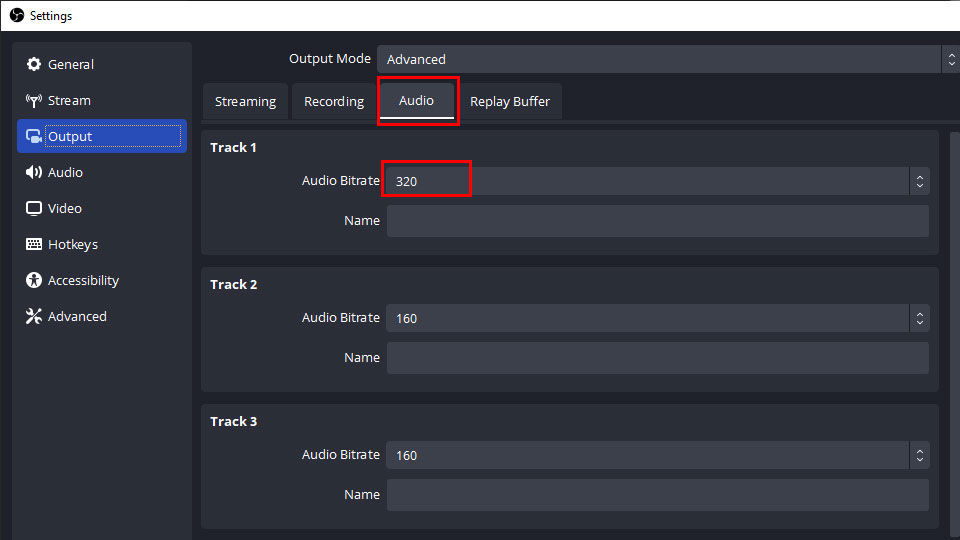Click the Audio speaker icon in sidebar

[x=34, y=172]
